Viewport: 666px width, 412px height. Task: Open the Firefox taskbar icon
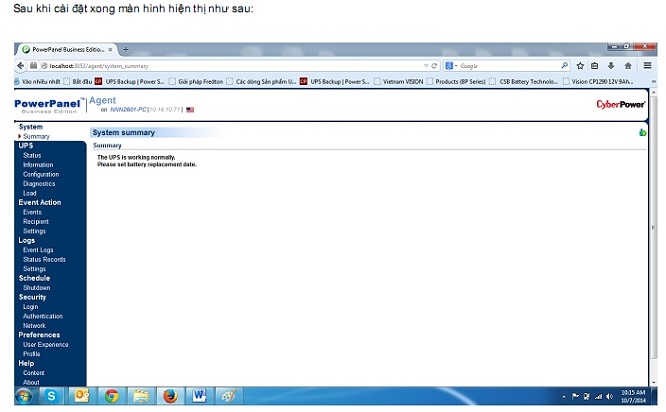pyautogui.click(x=169, y=395)
